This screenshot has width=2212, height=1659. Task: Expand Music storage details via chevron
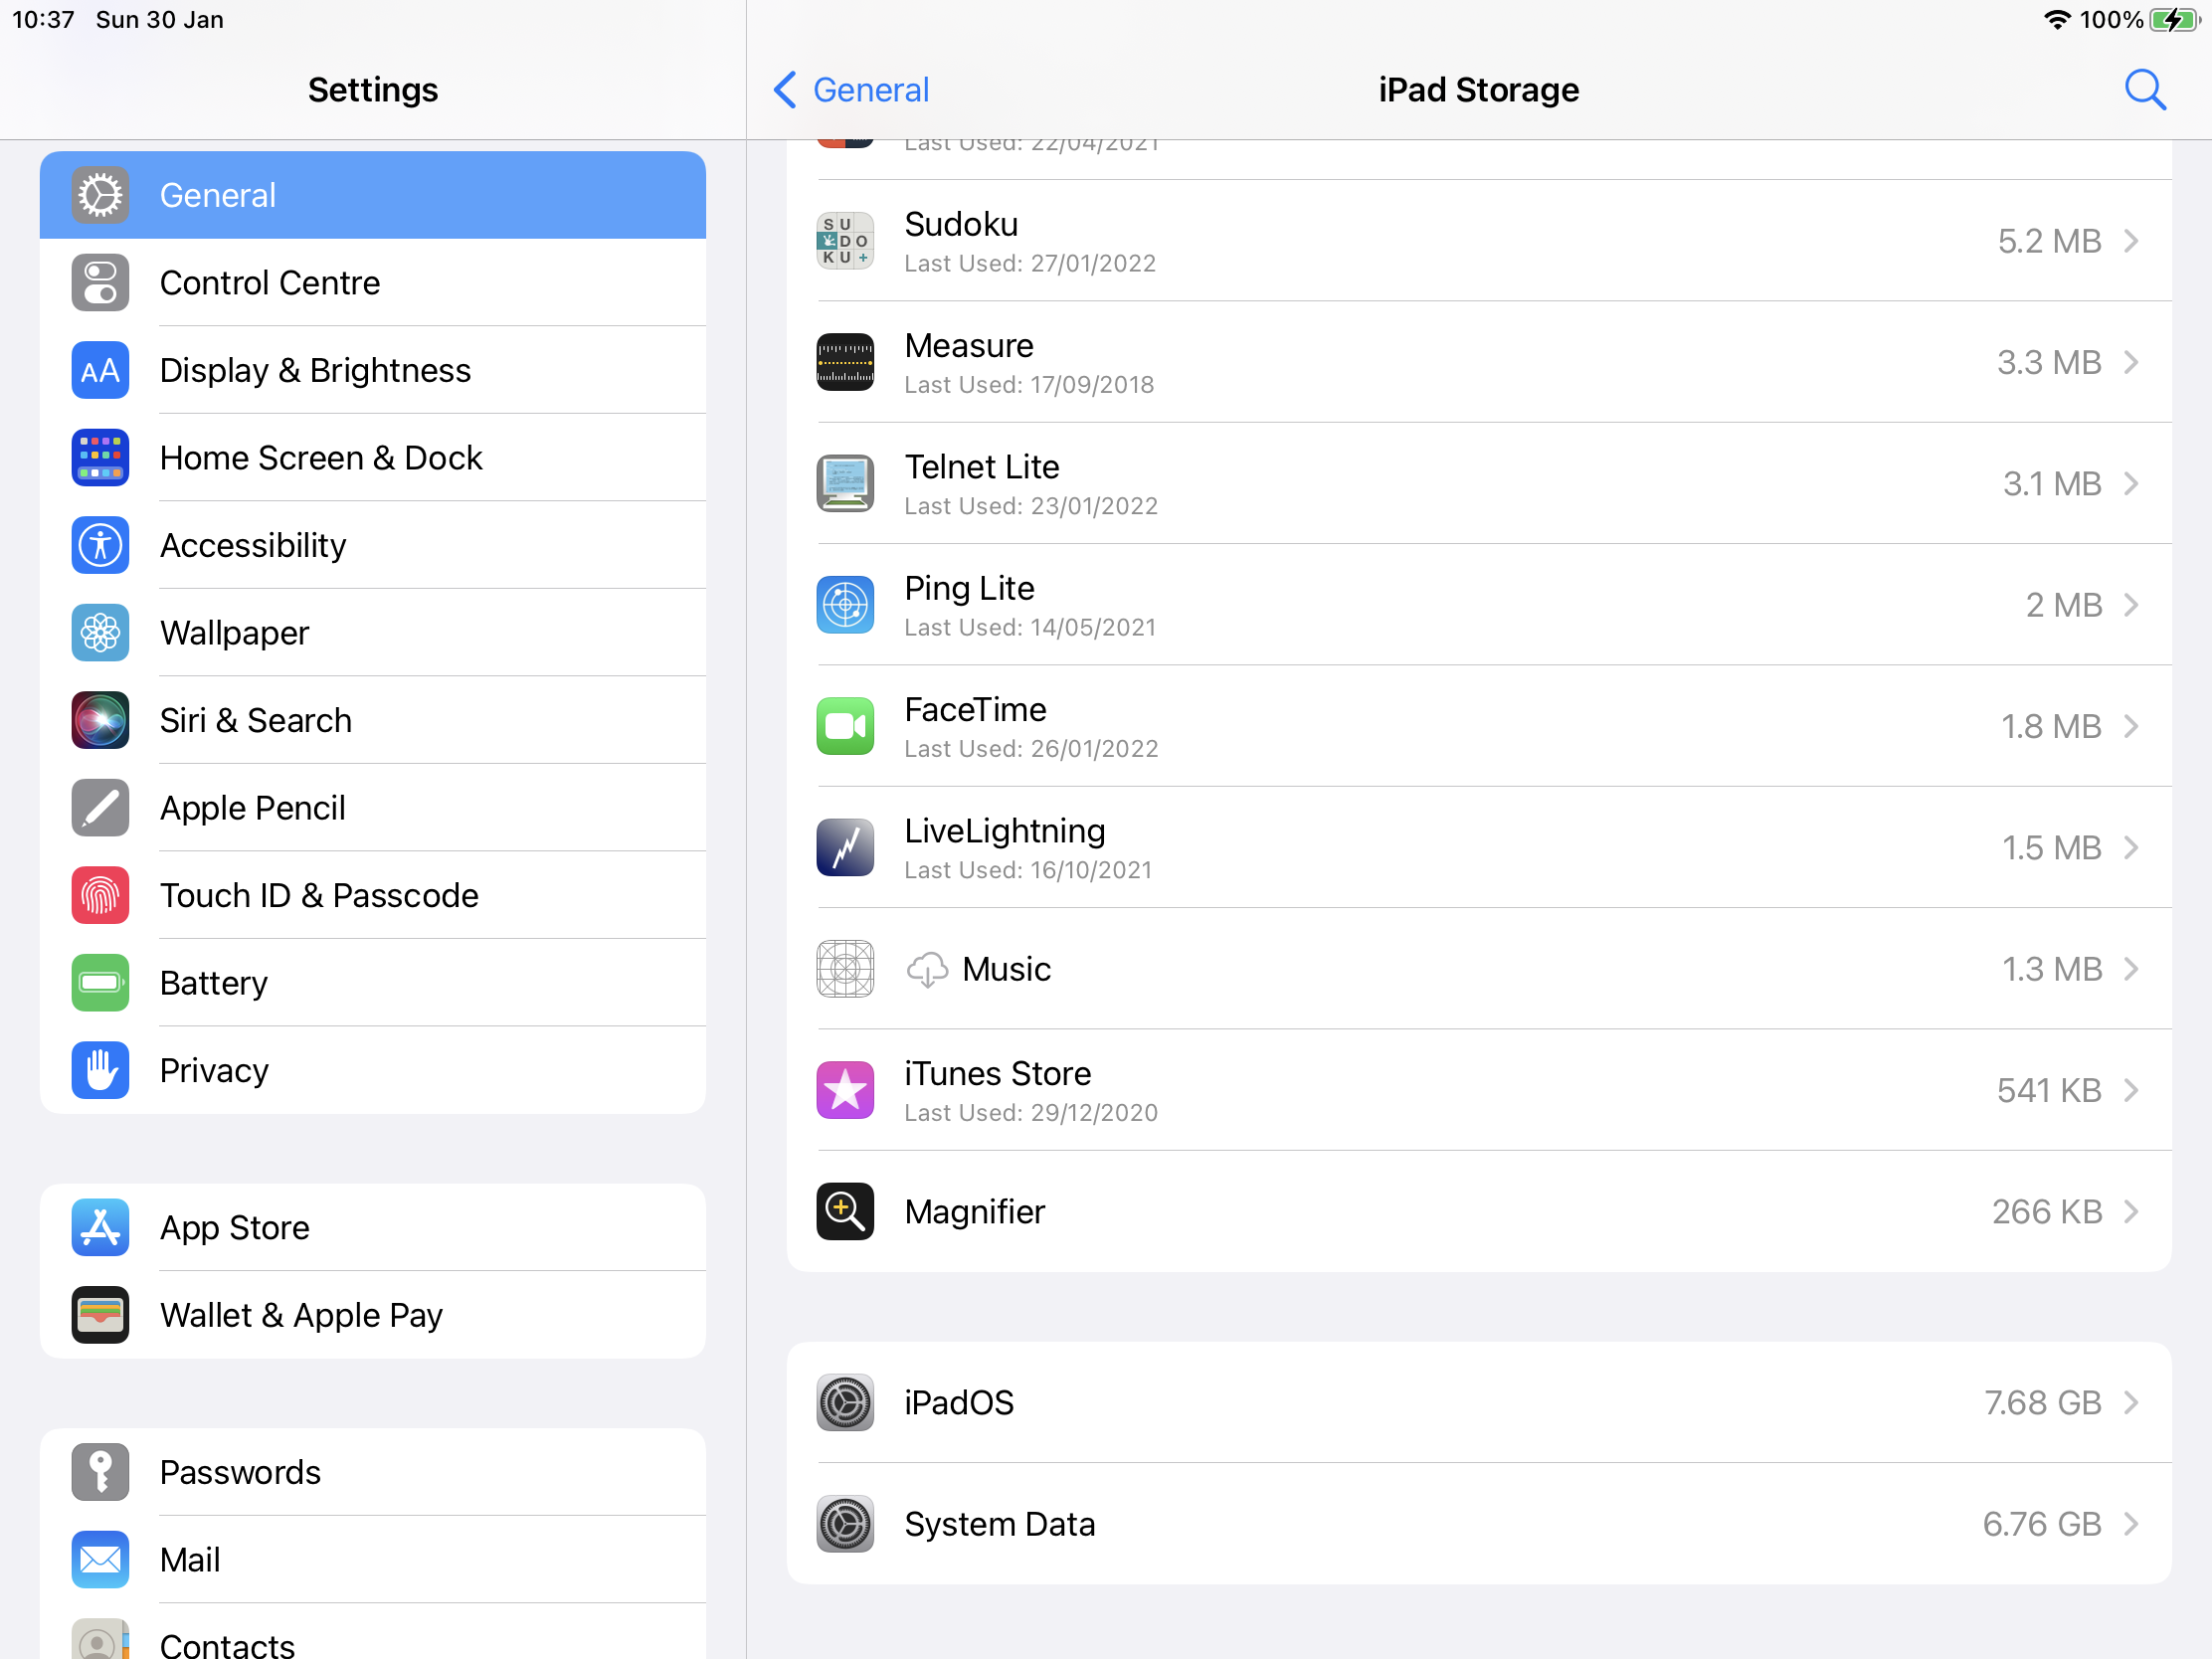point(2131,969)
